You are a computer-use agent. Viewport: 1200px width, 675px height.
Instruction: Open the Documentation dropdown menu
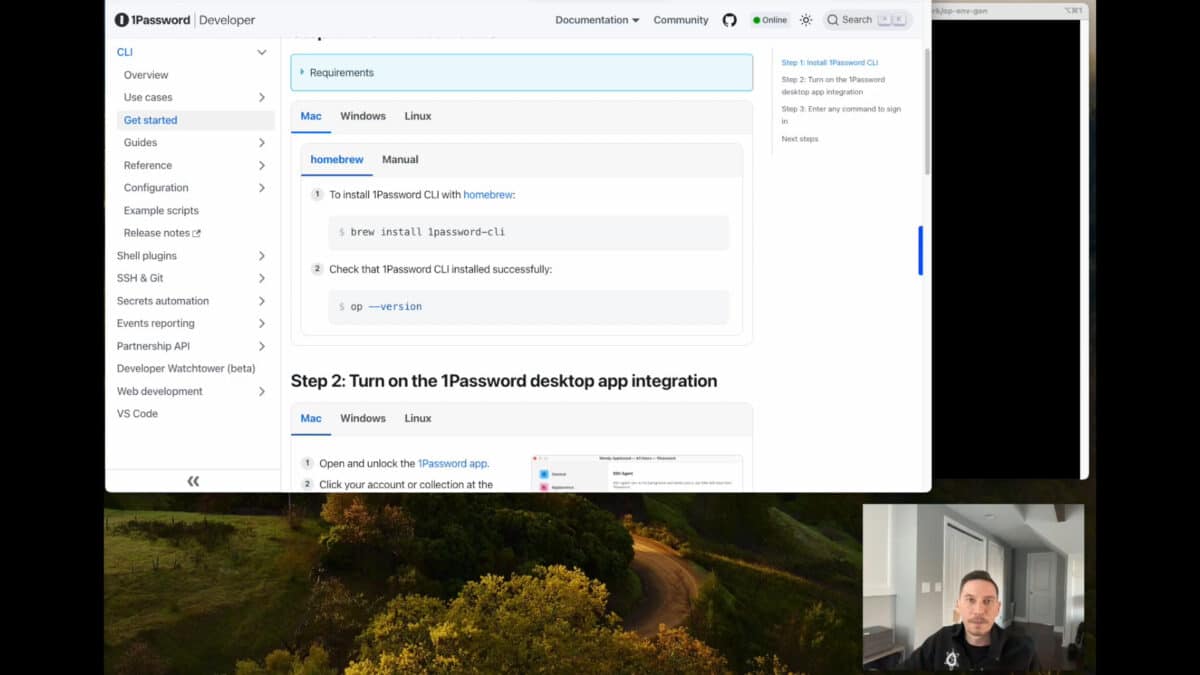tap(596, 19)
